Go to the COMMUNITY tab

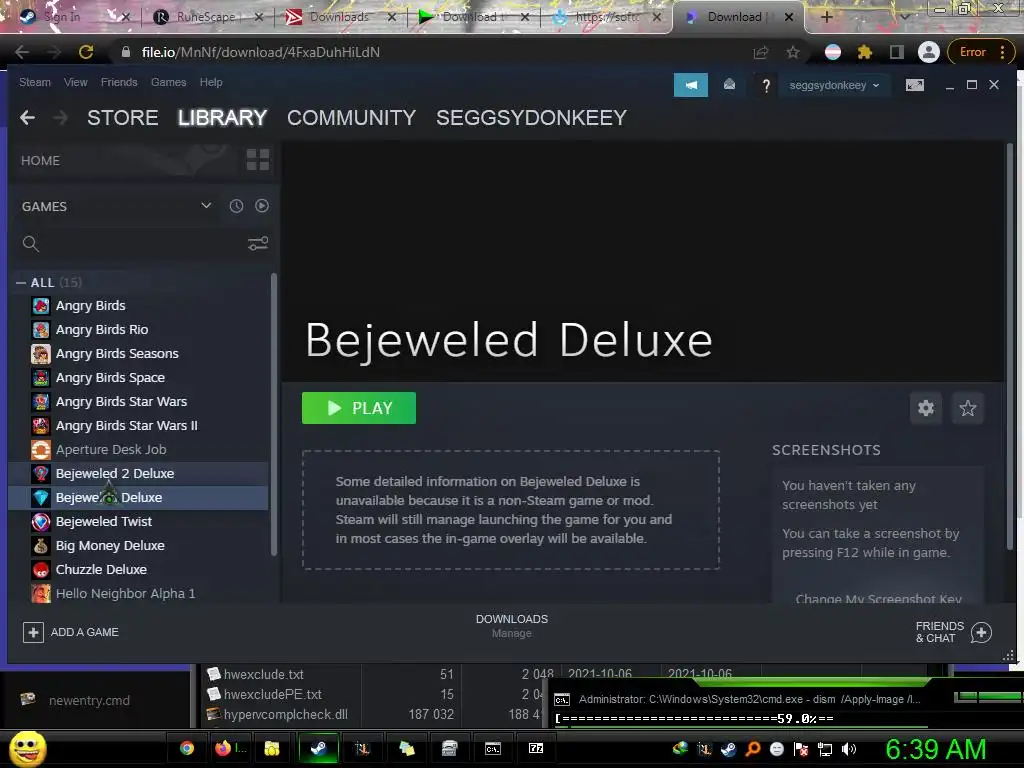coord(351,118)
